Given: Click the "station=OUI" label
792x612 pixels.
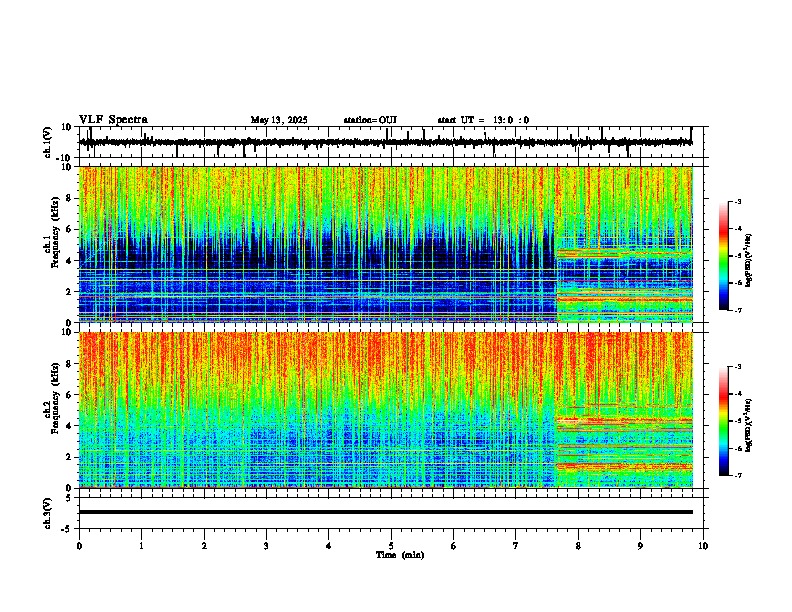Looking at the screenshot, I should pyautogui.click(x=370, y=120).
